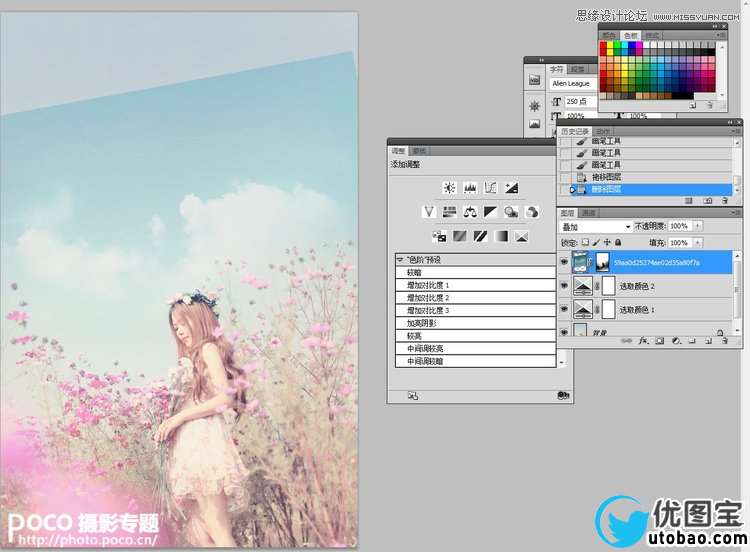Open the Swatches panel flyout menu

[x=720, y=35]
